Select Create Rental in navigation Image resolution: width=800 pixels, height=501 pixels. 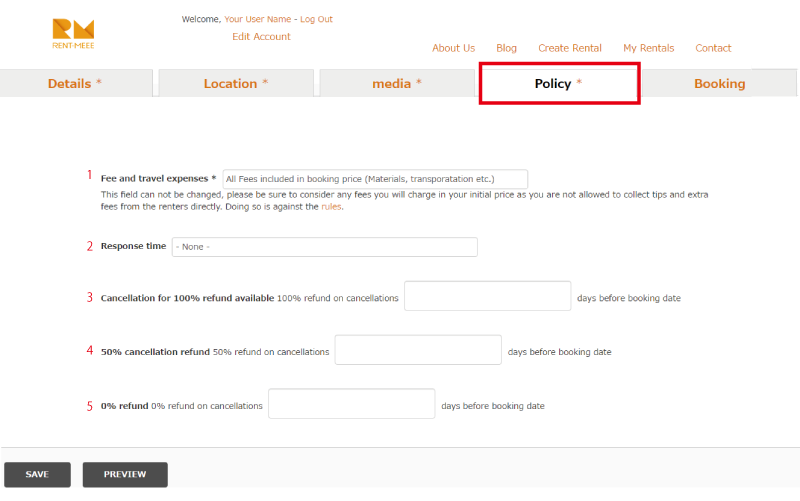pos(570,48)
